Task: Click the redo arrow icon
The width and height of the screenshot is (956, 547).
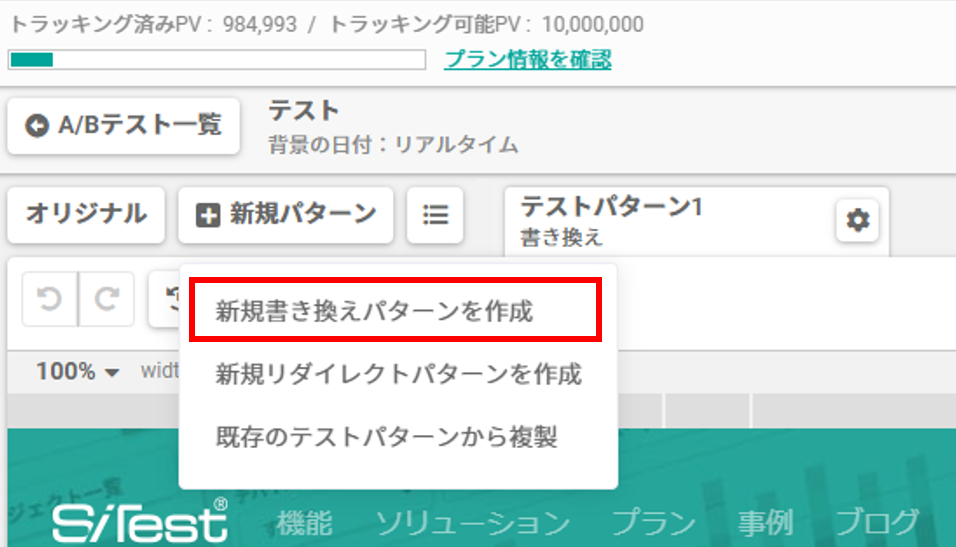Action: tap(107, 299)
